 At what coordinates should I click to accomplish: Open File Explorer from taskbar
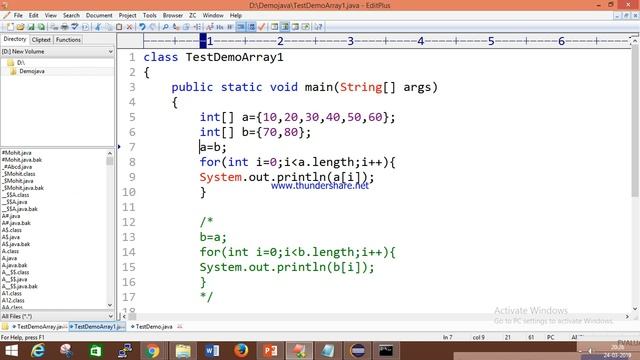(183, 351)
